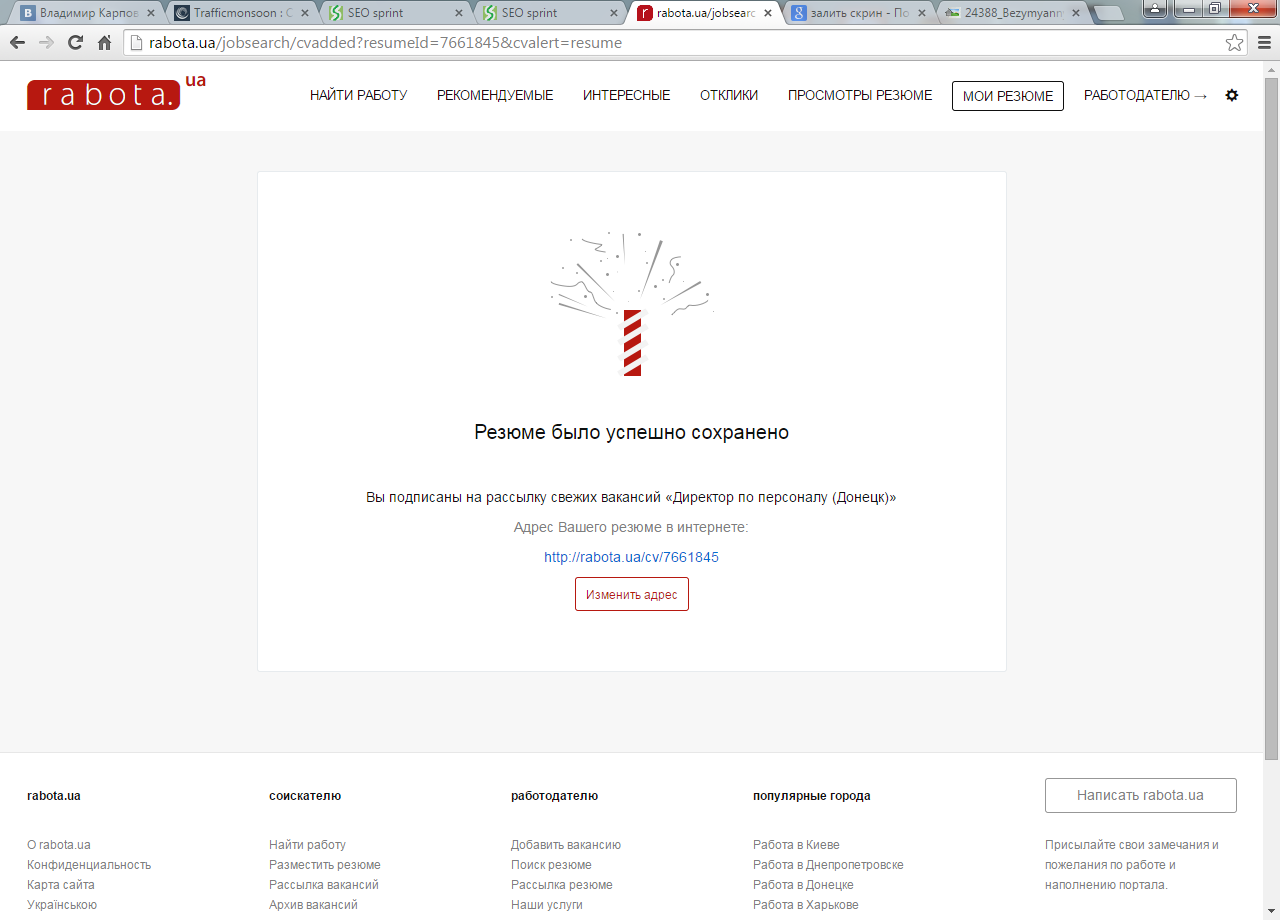Screen dimensions: 1280x920
Task: Open Карта сайта footer link
Action: pos(61,885)
